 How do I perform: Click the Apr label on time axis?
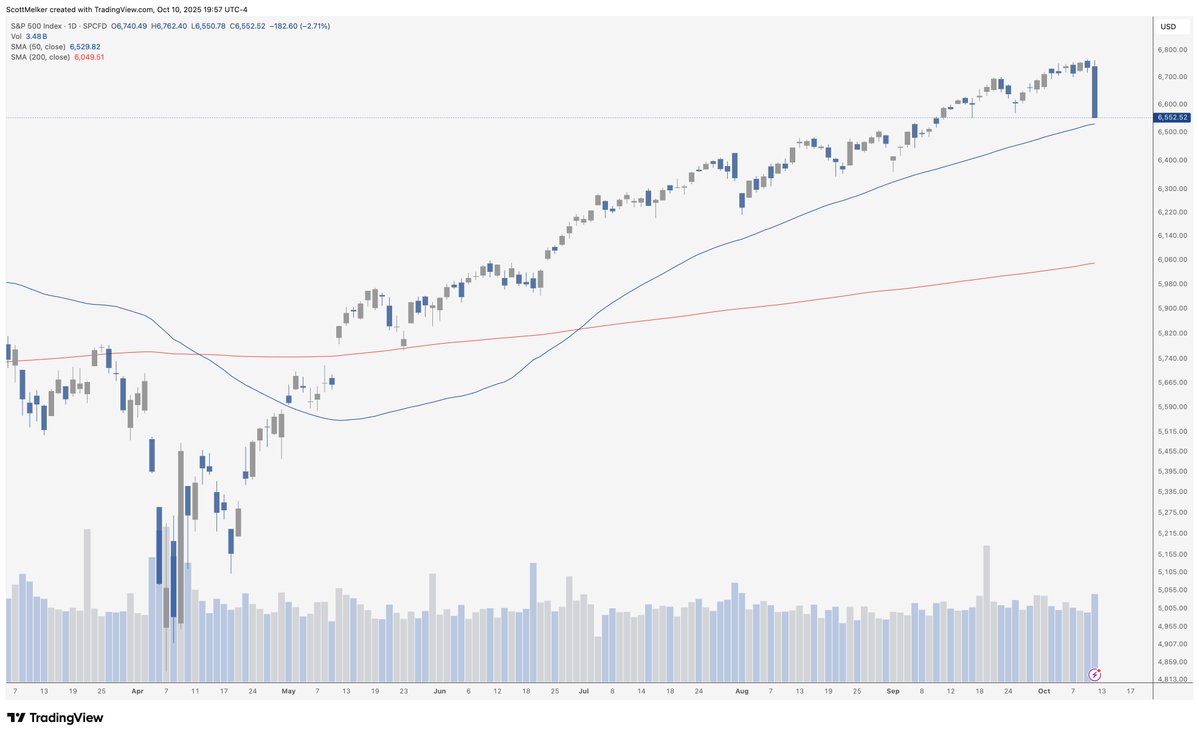coord(136,690)
